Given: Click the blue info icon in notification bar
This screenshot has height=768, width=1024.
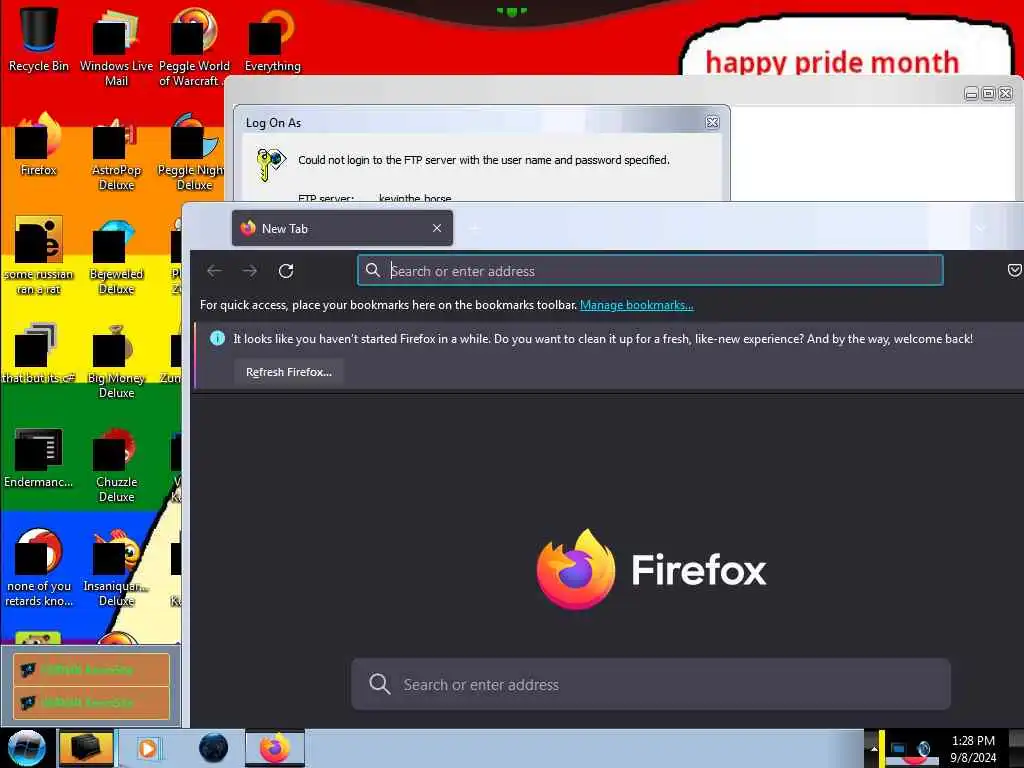Looking at the screenshot, I should [x=217, y=338].
